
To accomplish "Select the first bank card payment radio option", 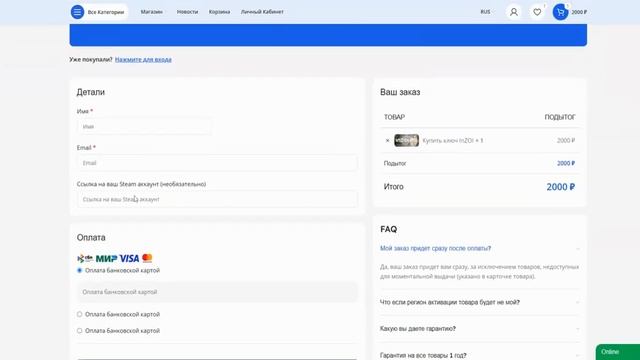I will [x=80, y=270].
